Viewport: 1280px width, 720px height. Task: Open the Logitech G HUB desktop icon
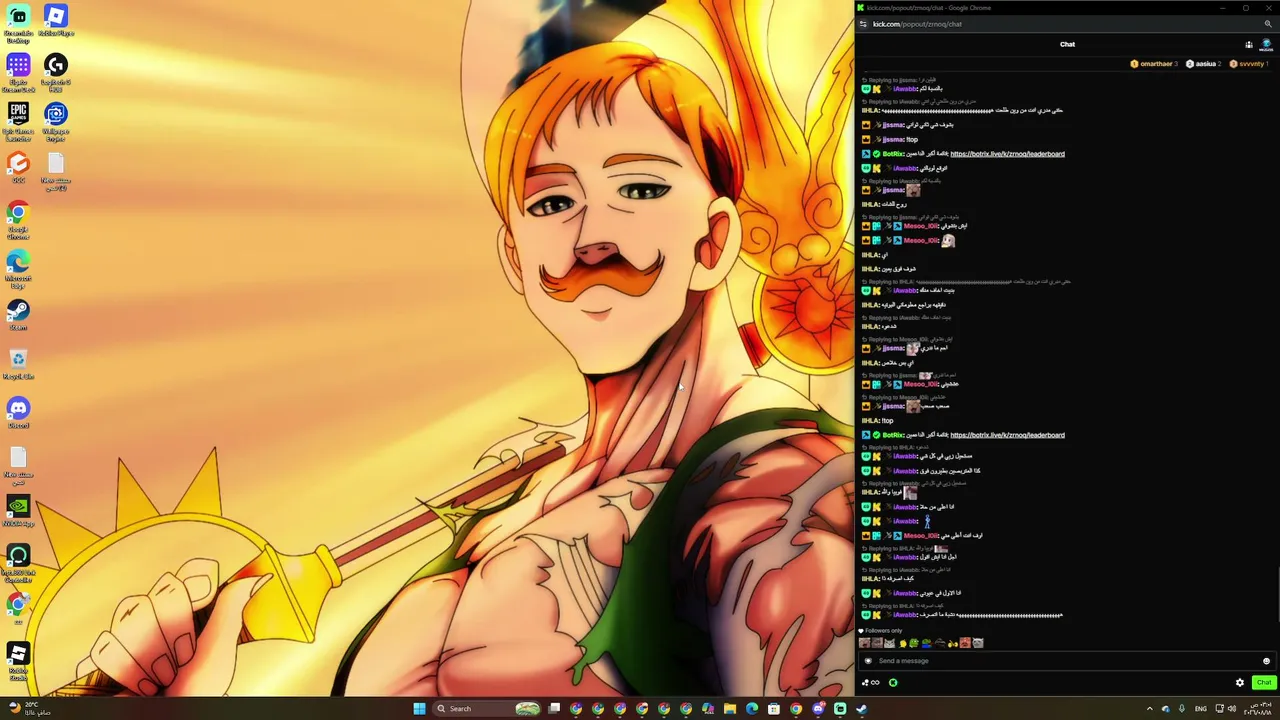[x=56, y=72]
